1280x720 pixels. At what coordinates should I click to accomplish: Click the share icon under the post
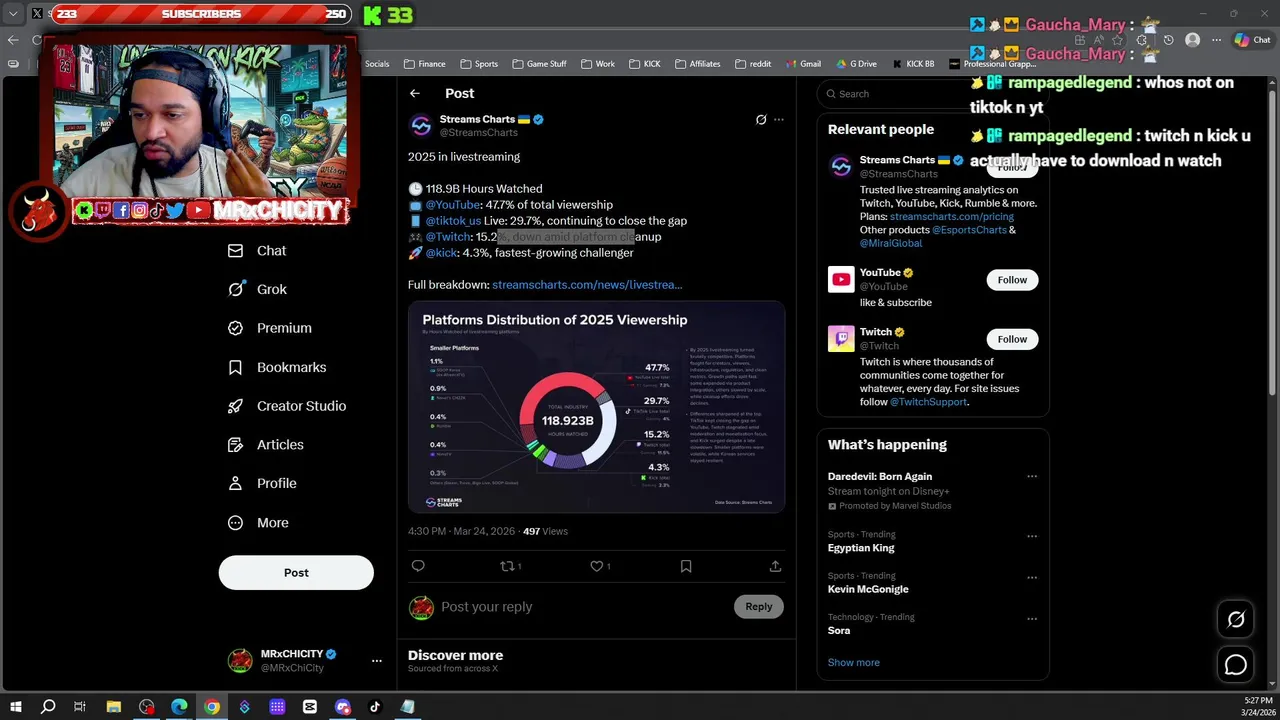point(775,566)
